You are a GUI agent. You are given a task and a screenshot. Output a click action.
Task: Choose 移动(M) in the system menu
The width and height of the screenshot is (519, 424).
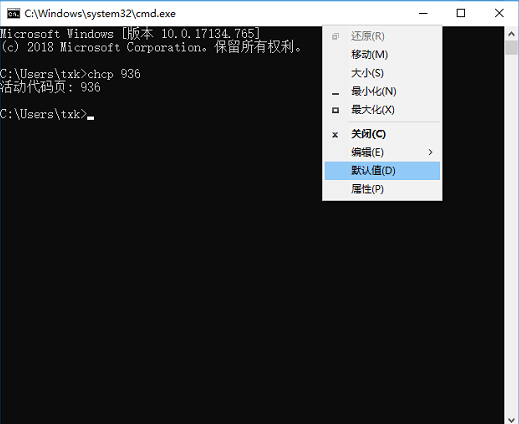pyautogui.click(x=382, y=55)
